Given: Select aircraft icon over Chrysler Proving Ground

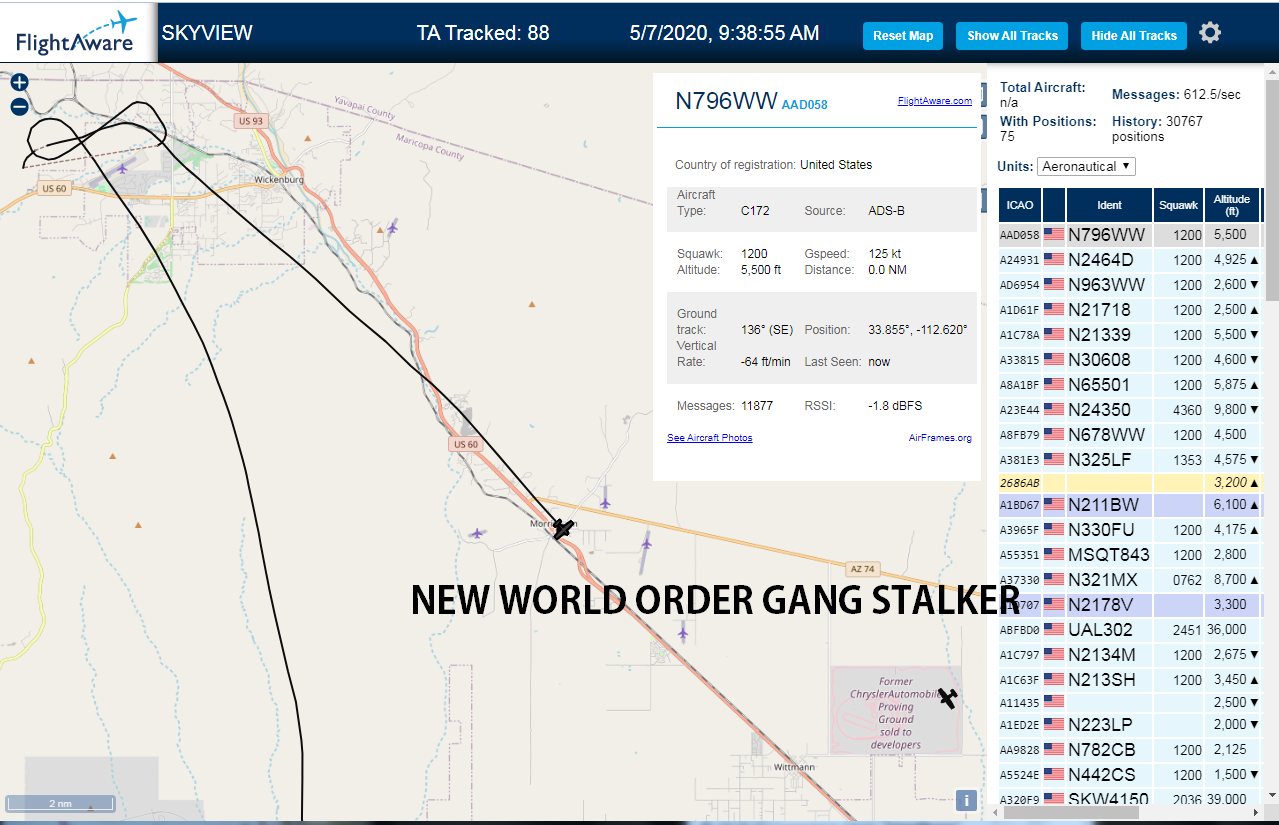Looking at the screenshot, I should tap(947, 698).
